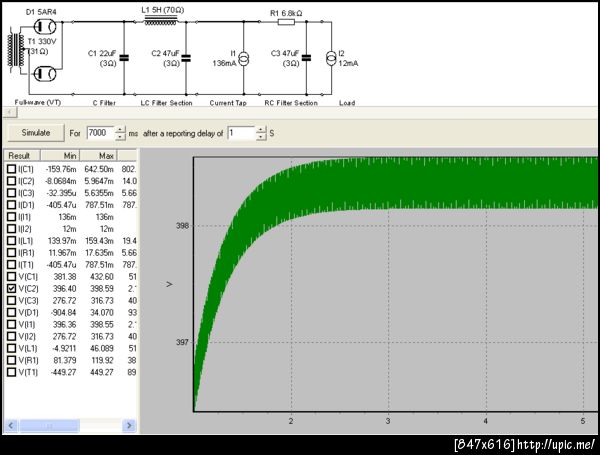The image size is (600, 455).
Task: Click the Result column header
Action: (22, 155)
